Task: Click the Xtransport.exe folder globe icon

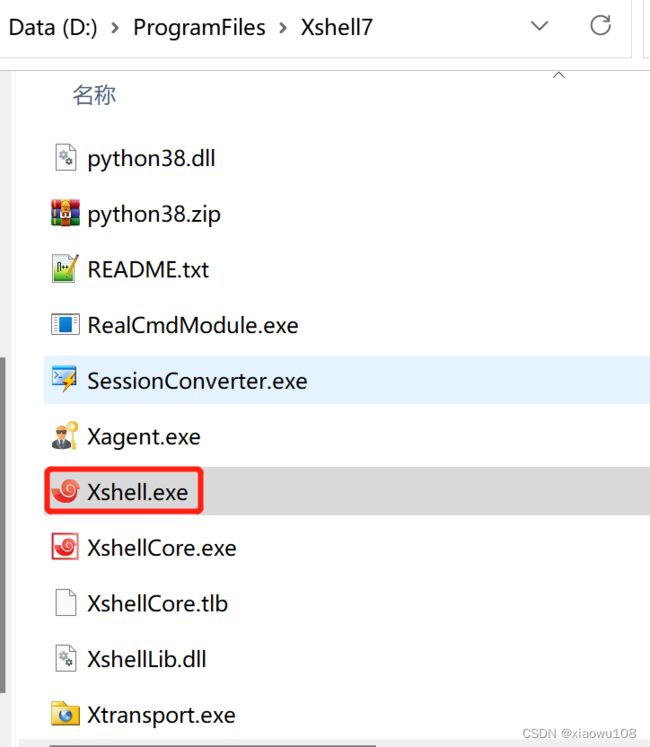Action: 65,714
